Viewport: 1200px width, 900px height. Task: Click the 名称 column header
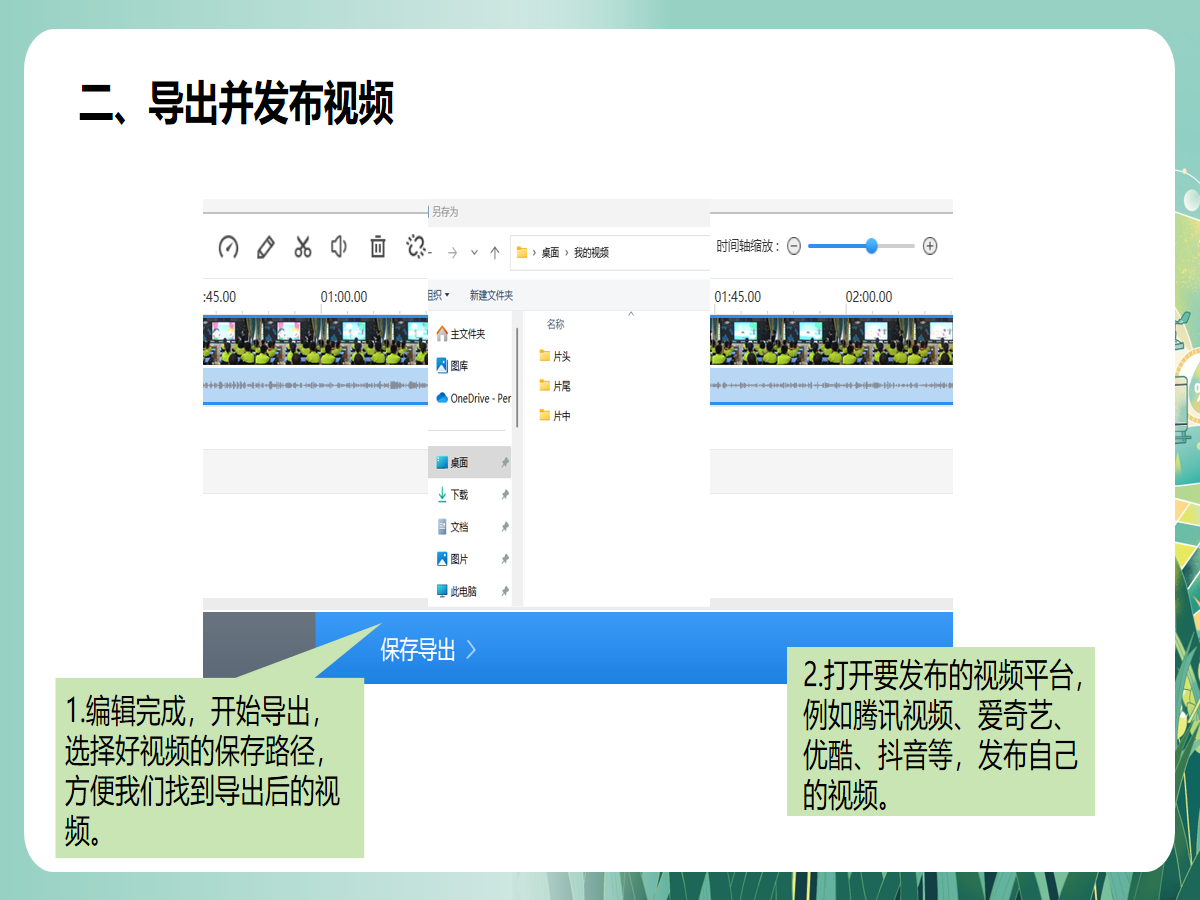[555, 324]
